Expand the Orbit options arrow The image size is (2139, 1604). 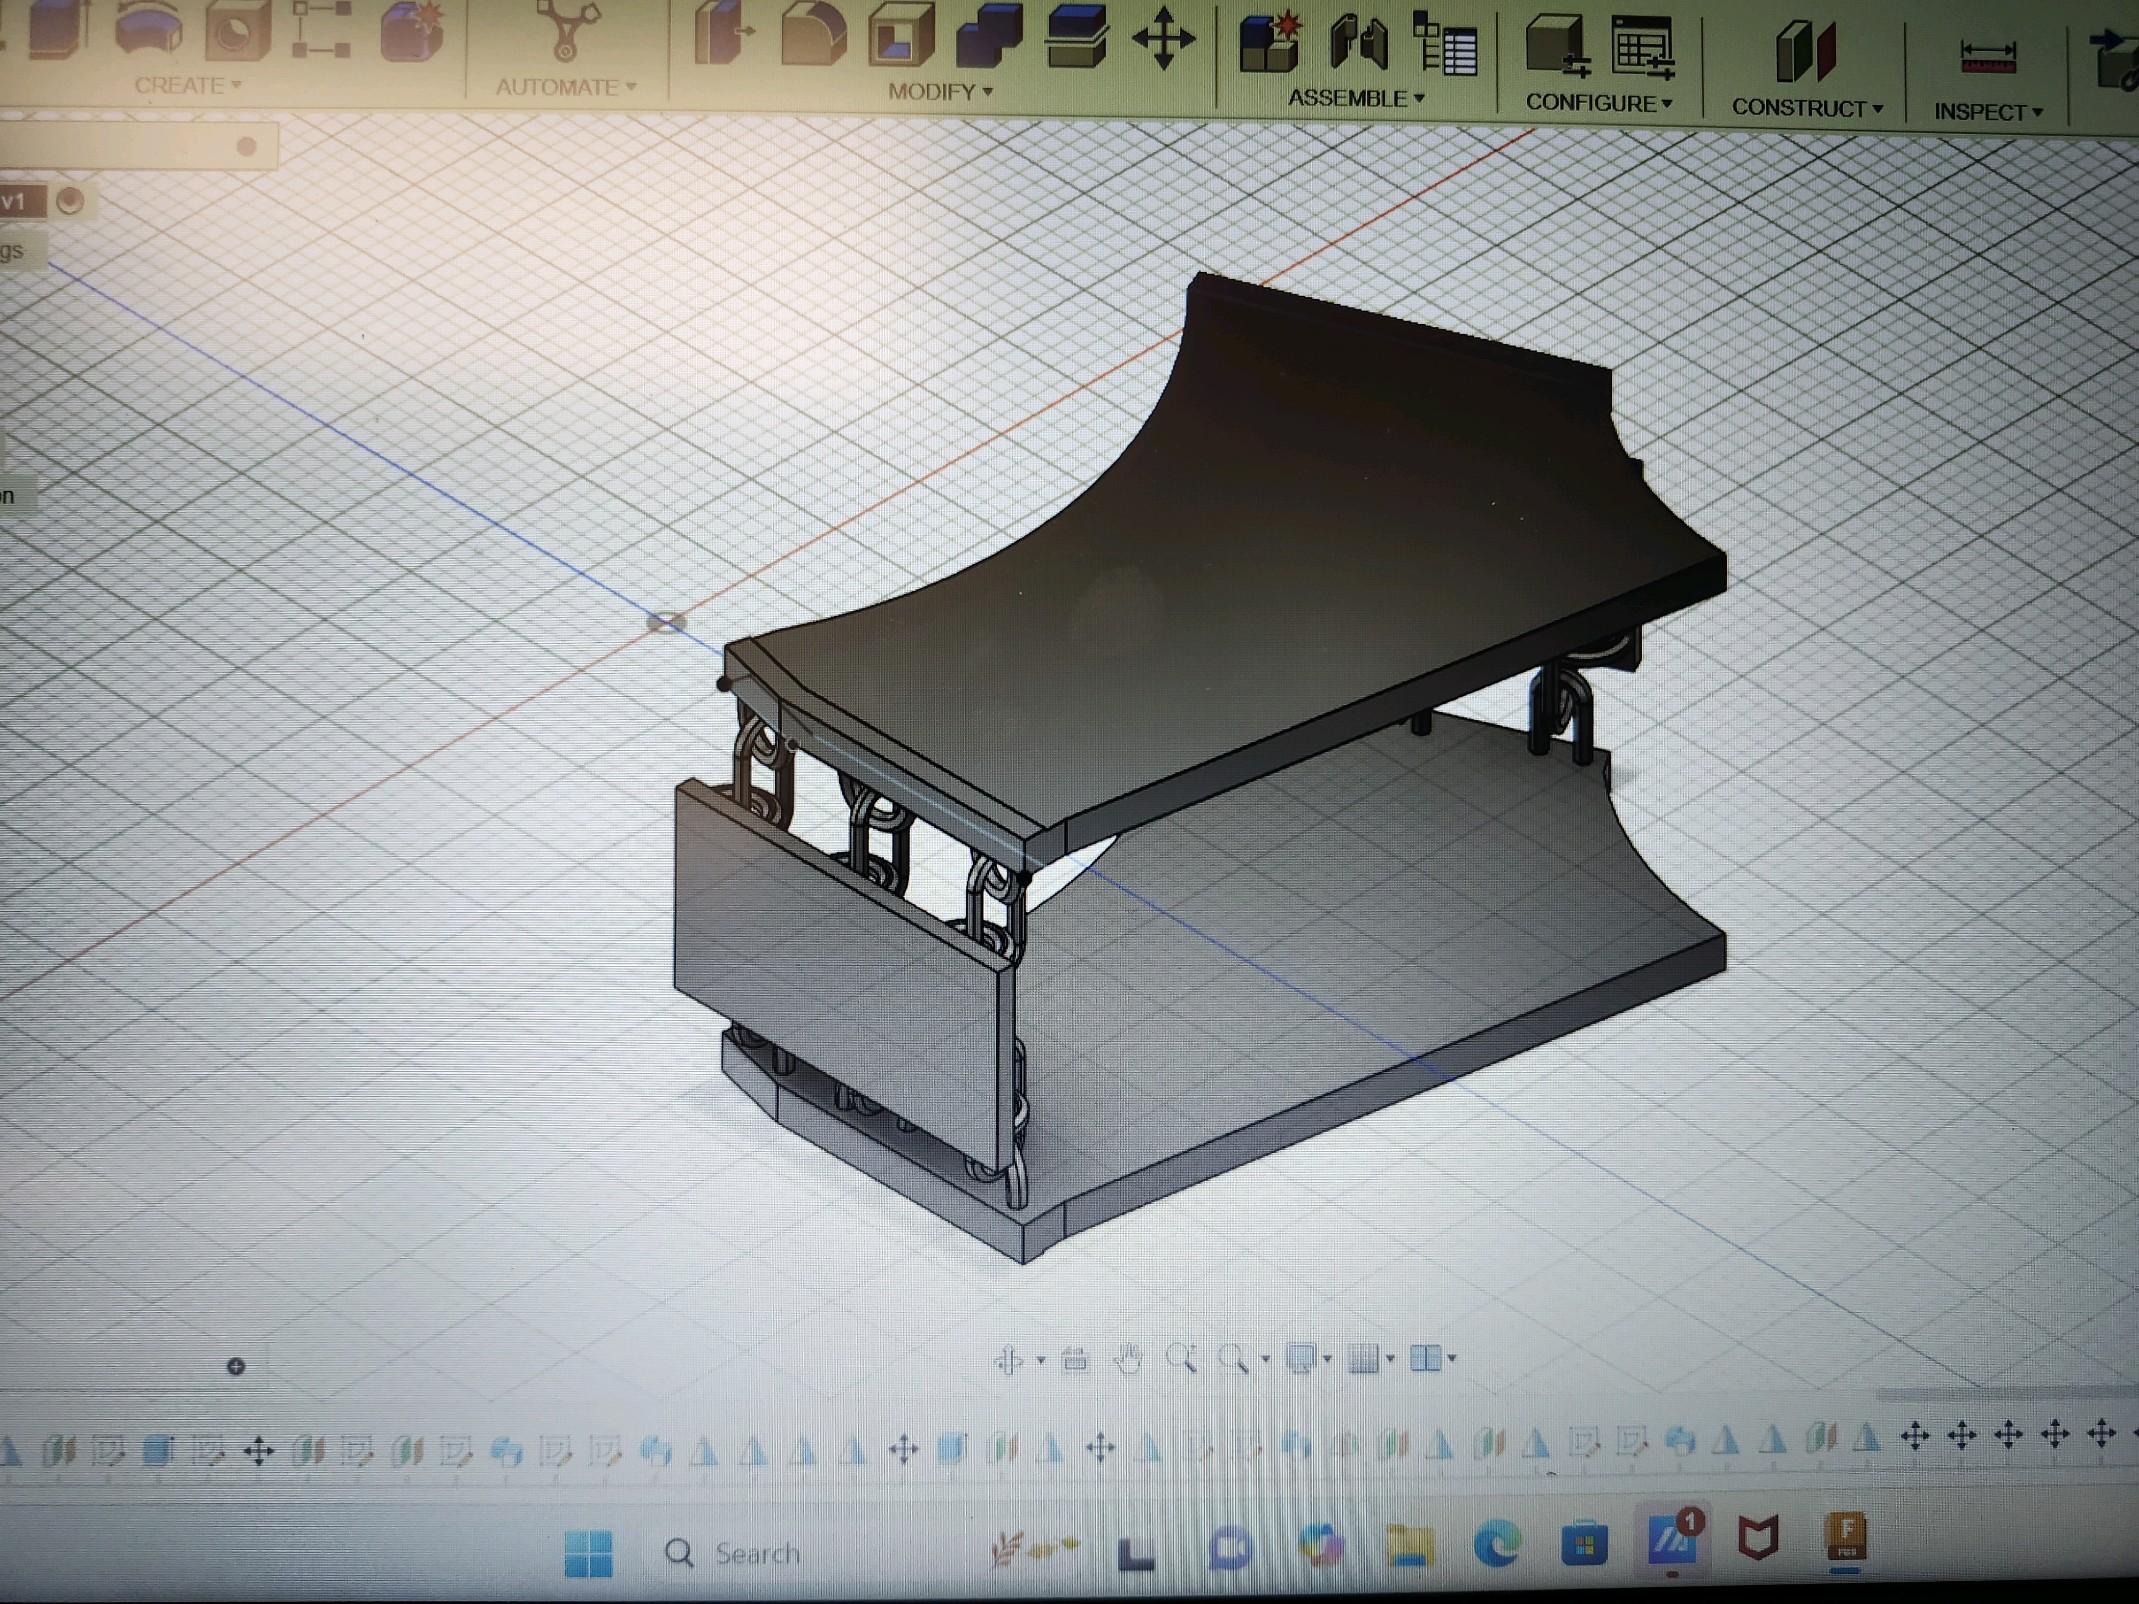tap(1041, 1360)
